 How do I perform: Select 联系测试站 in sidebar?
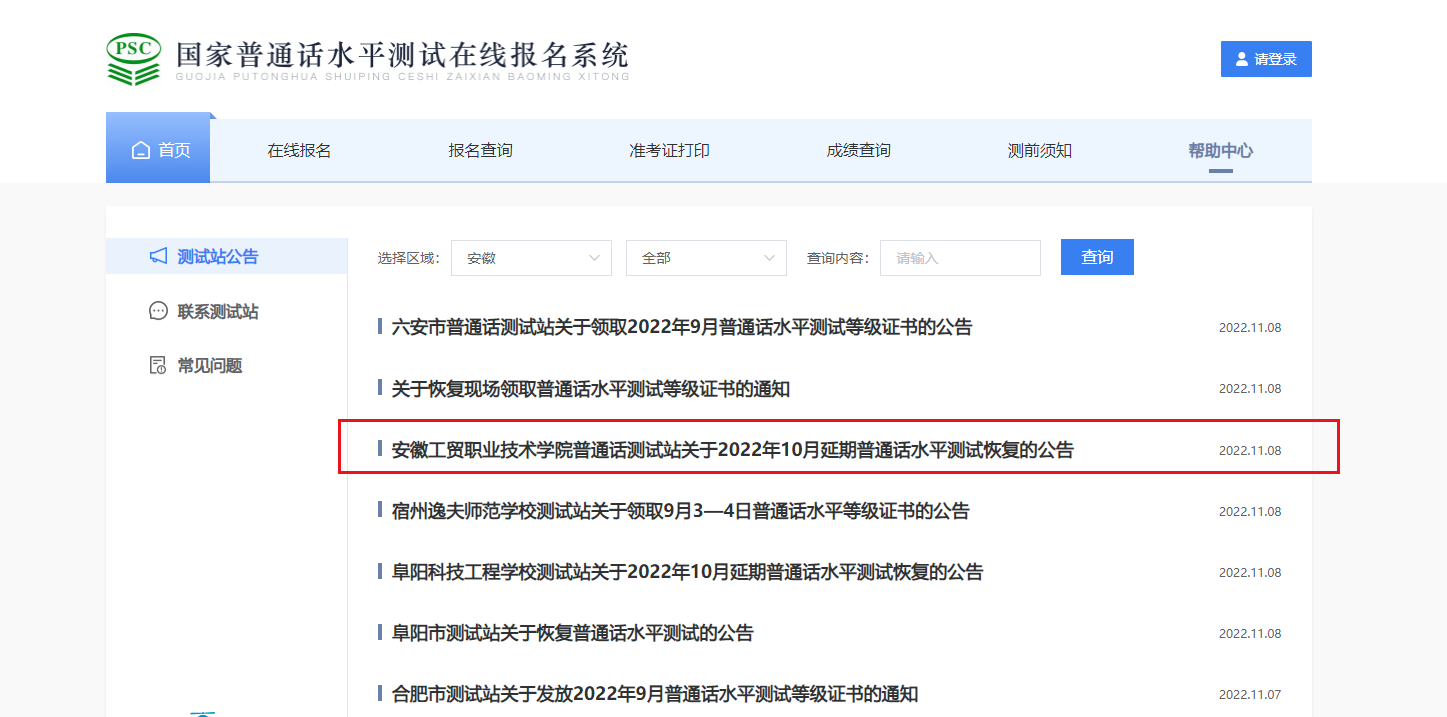218,312
